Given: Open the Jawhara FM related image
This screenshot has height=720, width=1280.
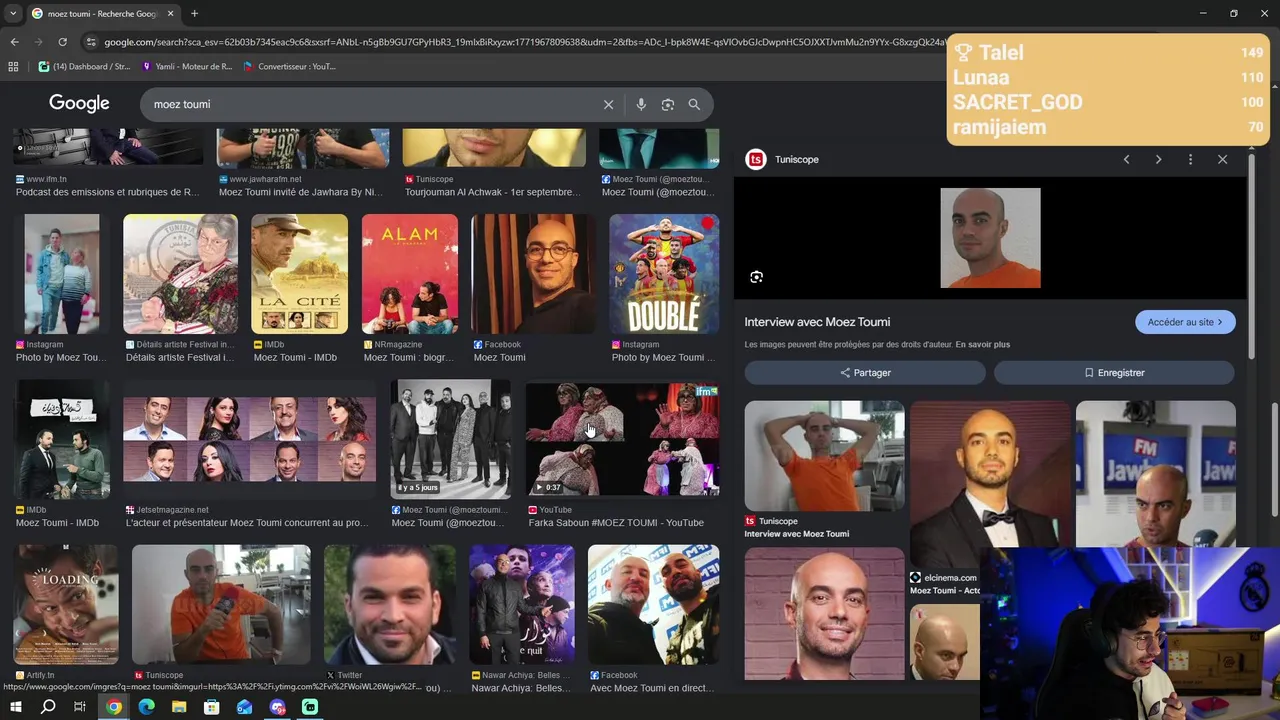Looking at the screenshot, I should (x=1155, y=474).
